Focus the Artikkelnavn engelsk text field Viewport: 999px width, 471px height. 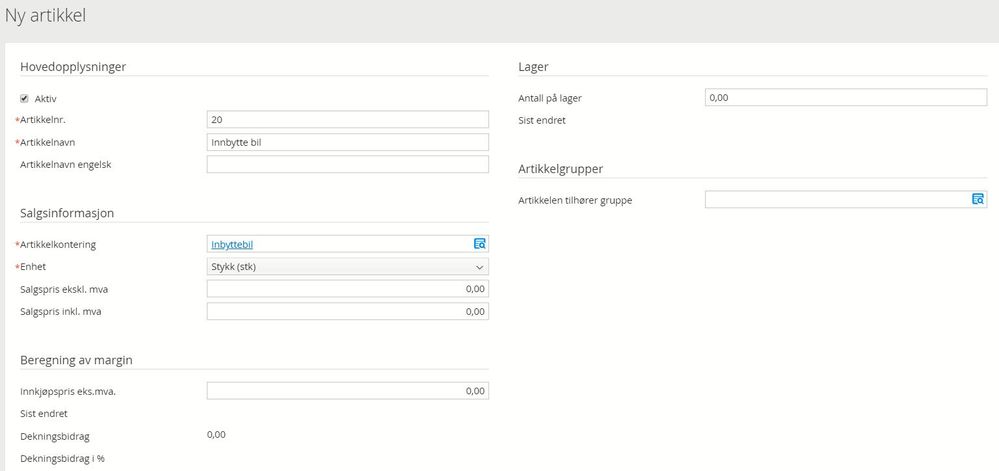click(x=347, y=164)
